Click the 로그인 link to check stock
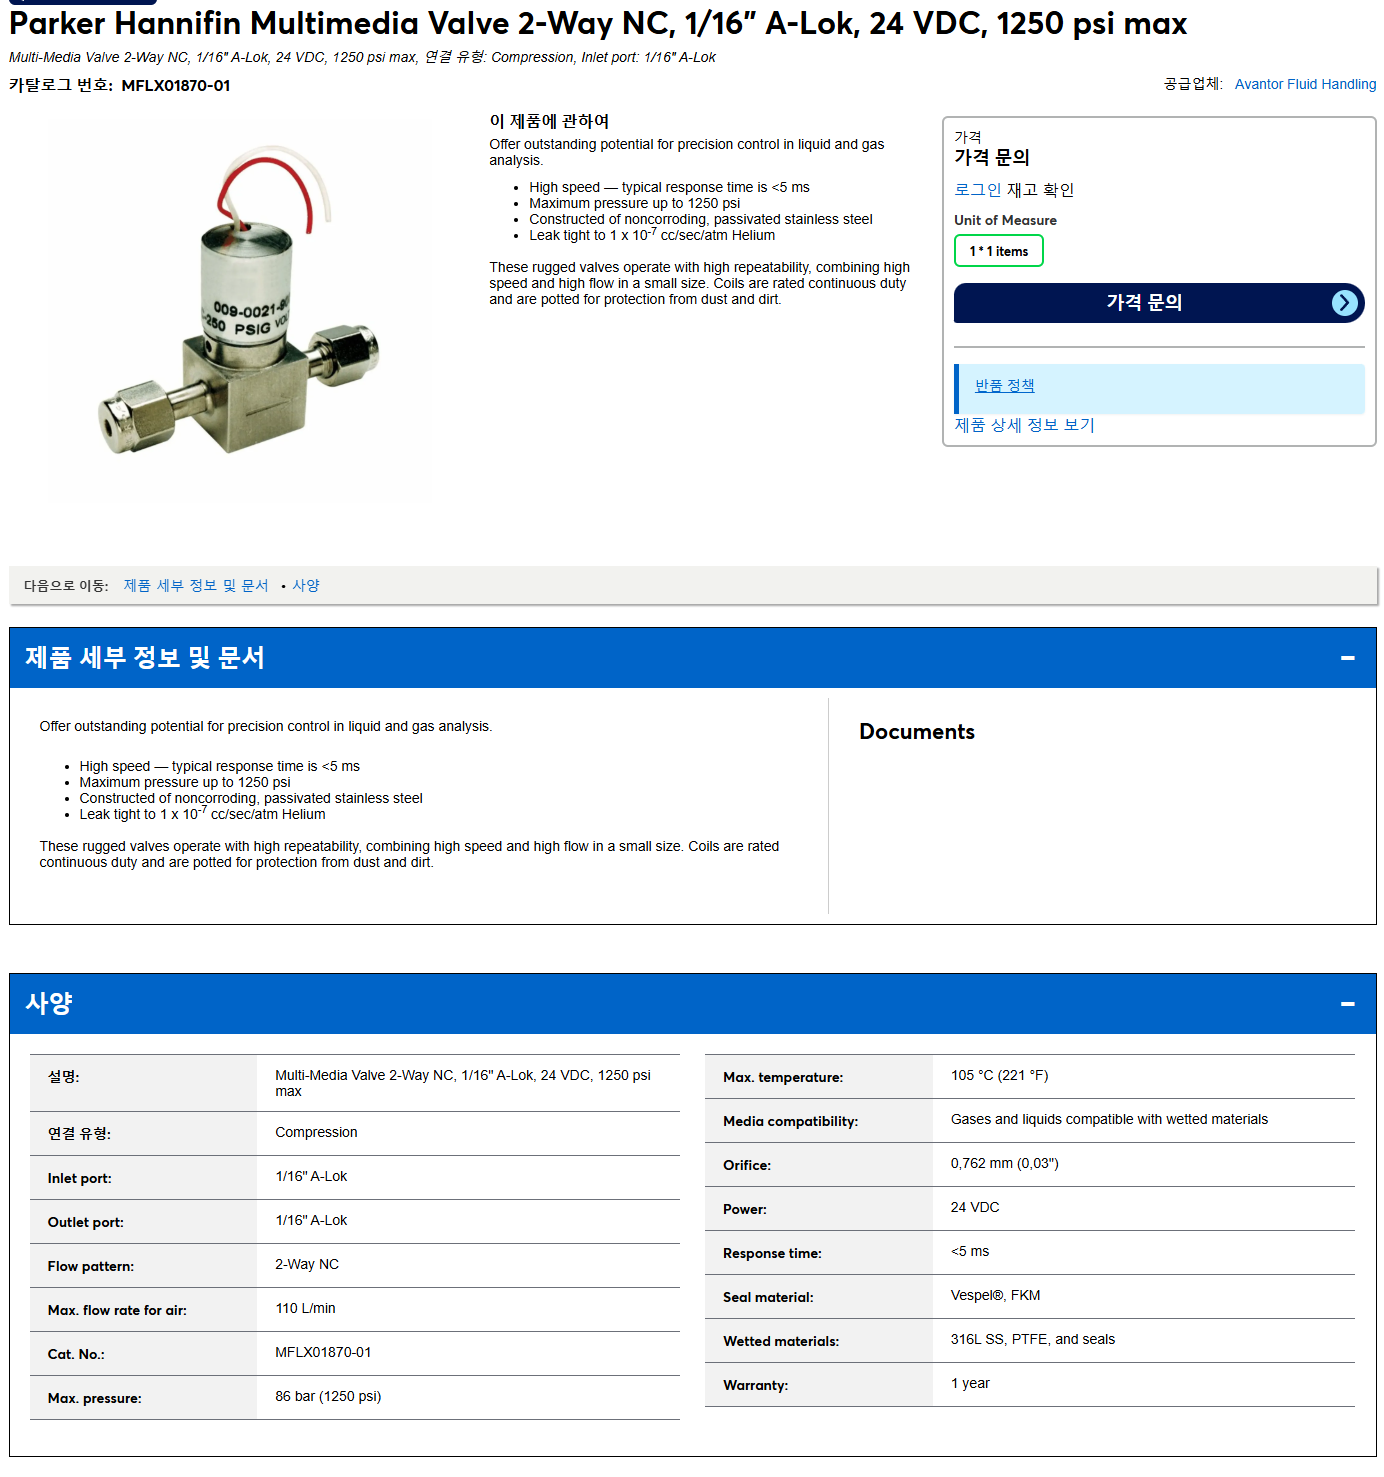The height and width of the screenshot is (1477, 1384). click(977, 190)
